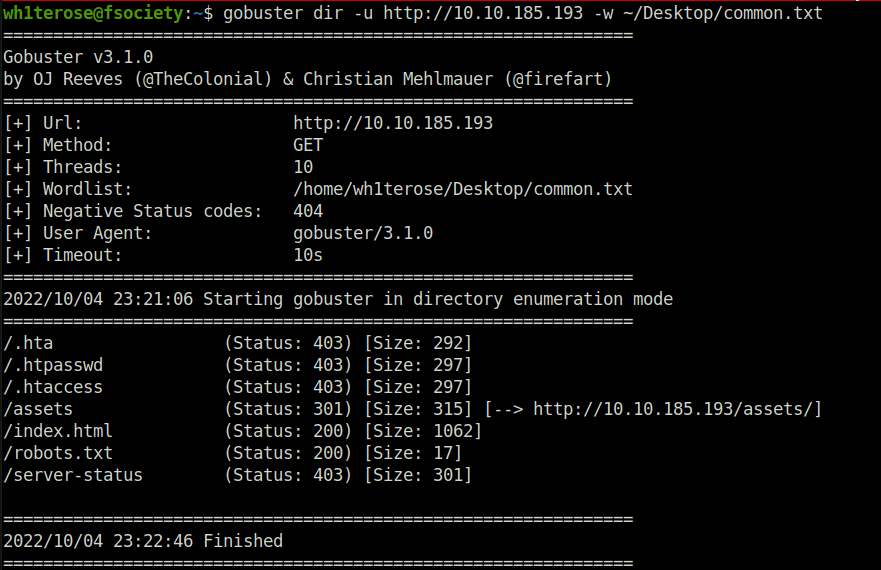Click the User Agent value gobuster/3.1.0

[363, 233]
